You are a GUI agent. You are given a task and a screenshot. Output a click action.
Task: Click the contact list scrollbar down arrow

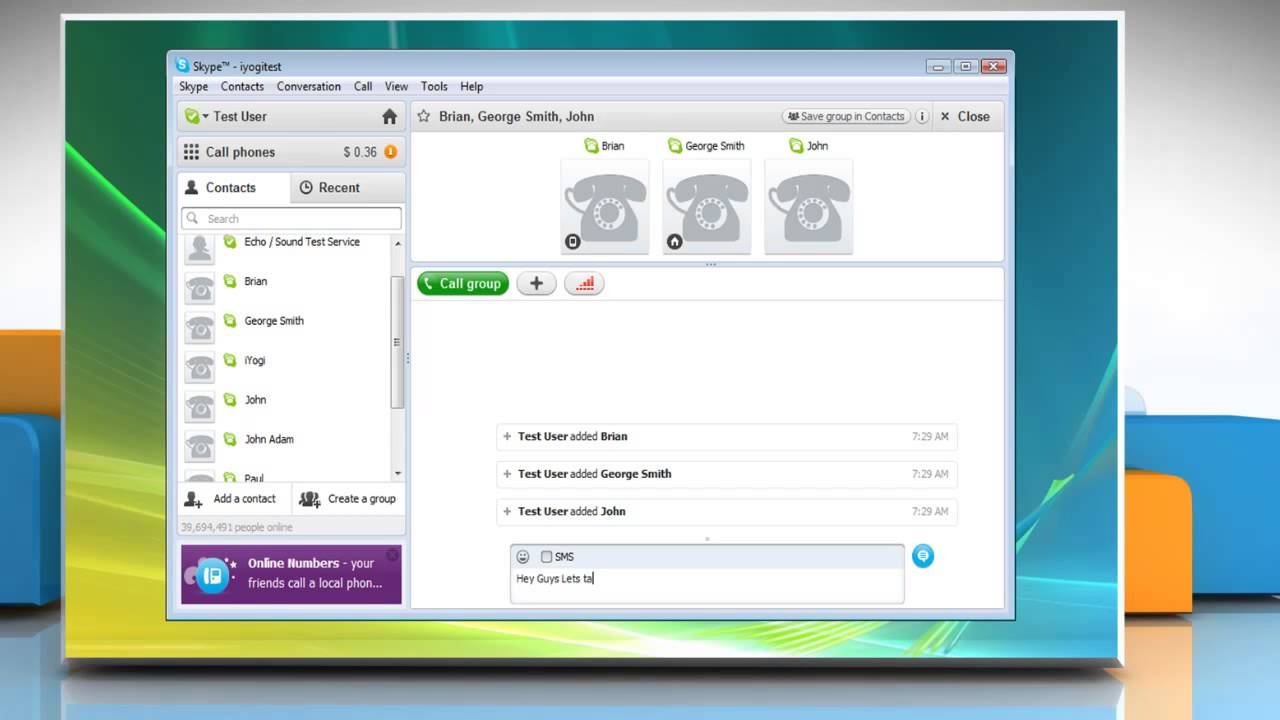[x=398, y=473]
